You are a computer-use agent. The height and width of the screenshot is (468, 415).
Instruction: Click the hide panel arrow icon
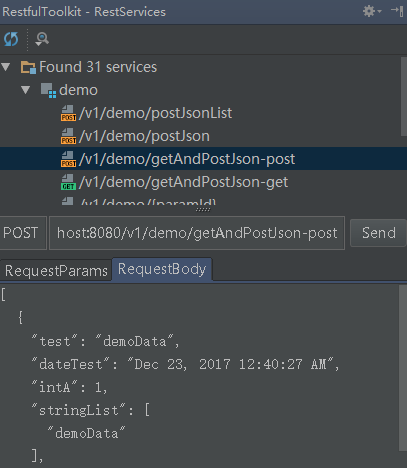(x=397, y=11)
